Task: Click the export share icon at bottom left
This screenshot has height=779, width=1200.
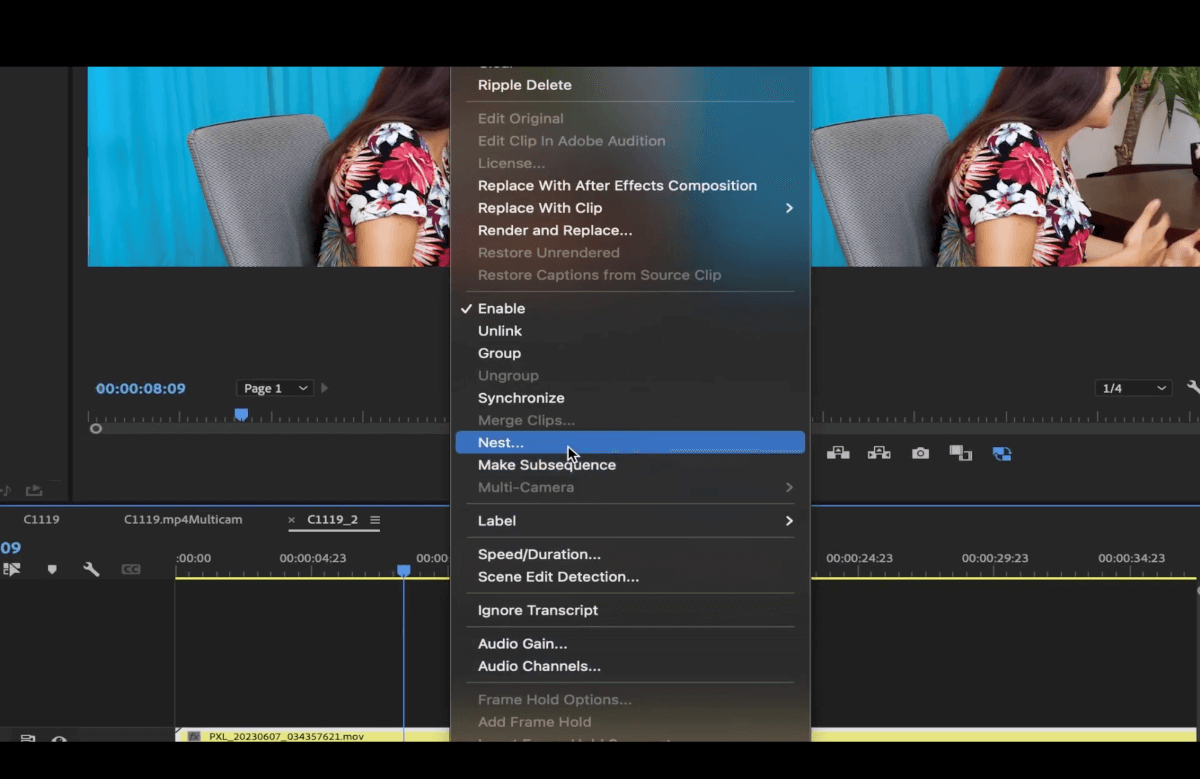Action: pyautogui.click(x=34, y=490)
